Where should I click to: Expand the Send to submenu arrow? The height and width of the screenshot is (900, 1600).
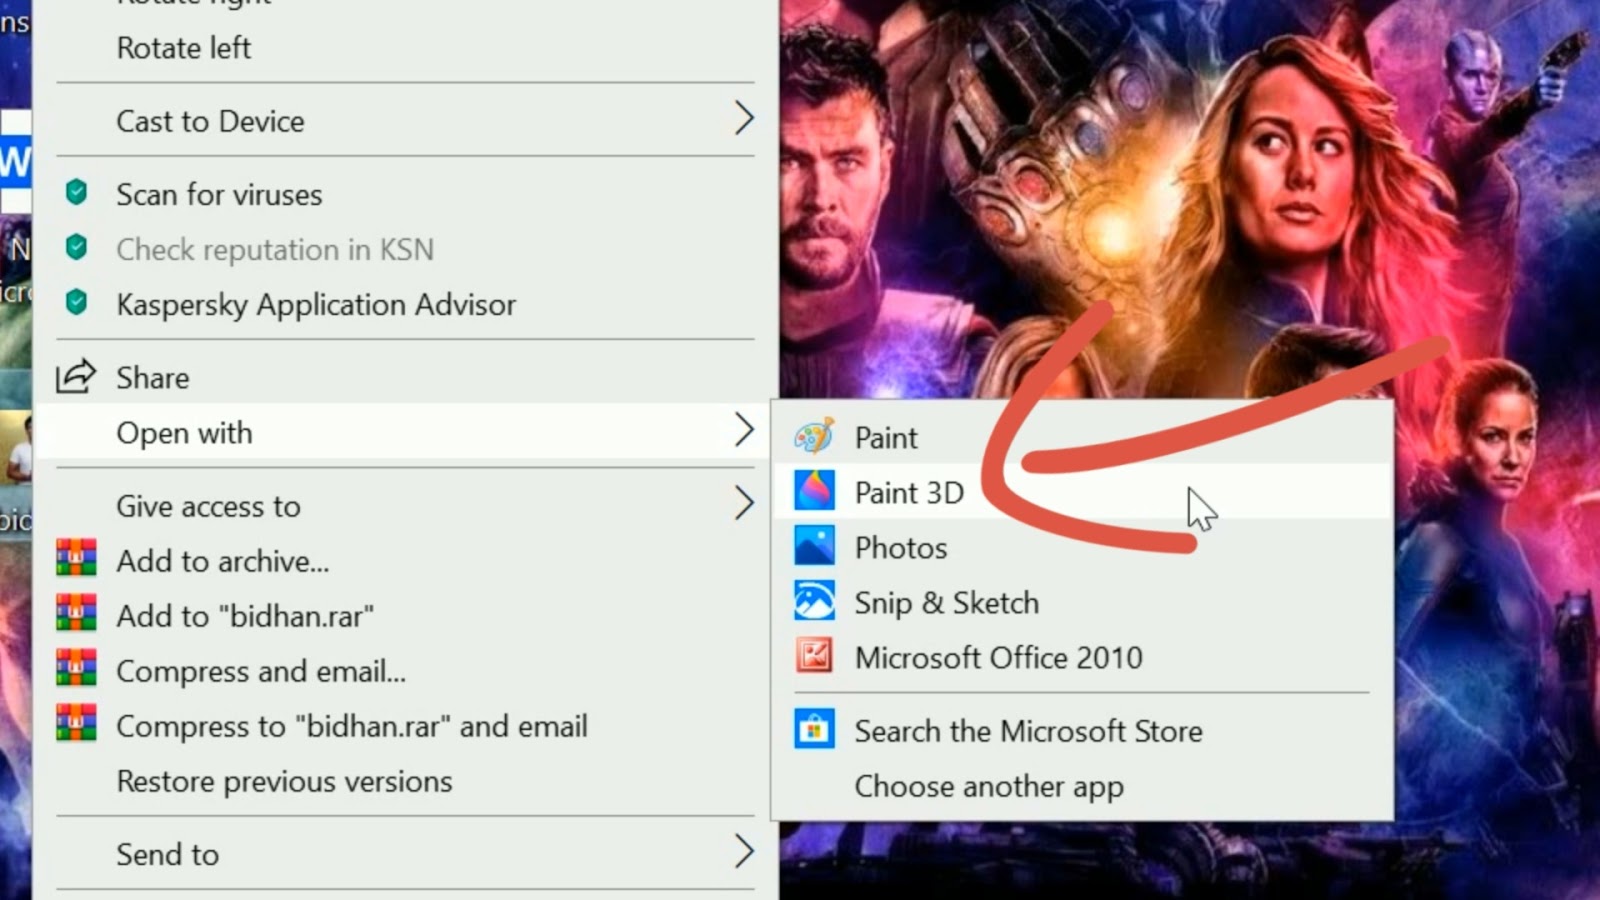tap(743, 852)
